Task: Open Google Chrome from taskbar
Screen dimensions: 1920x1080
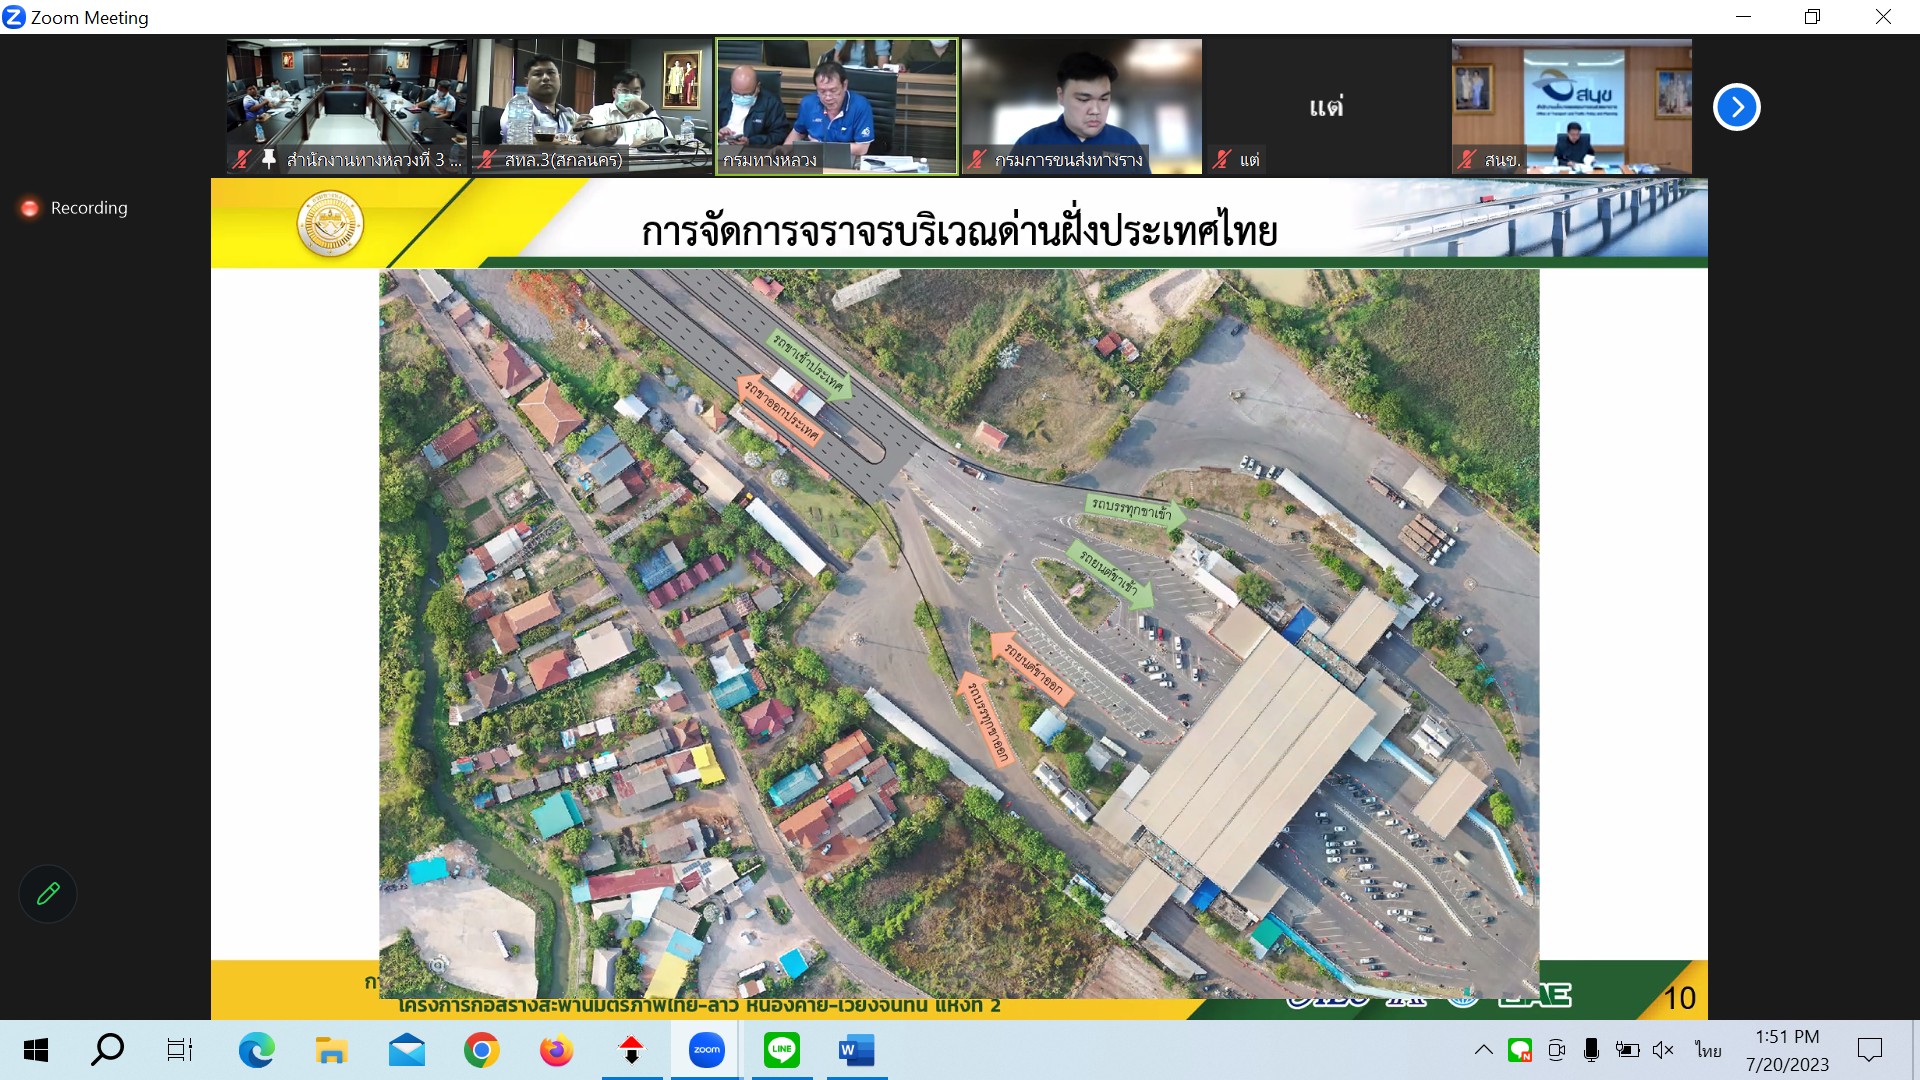Action: 481,1050
